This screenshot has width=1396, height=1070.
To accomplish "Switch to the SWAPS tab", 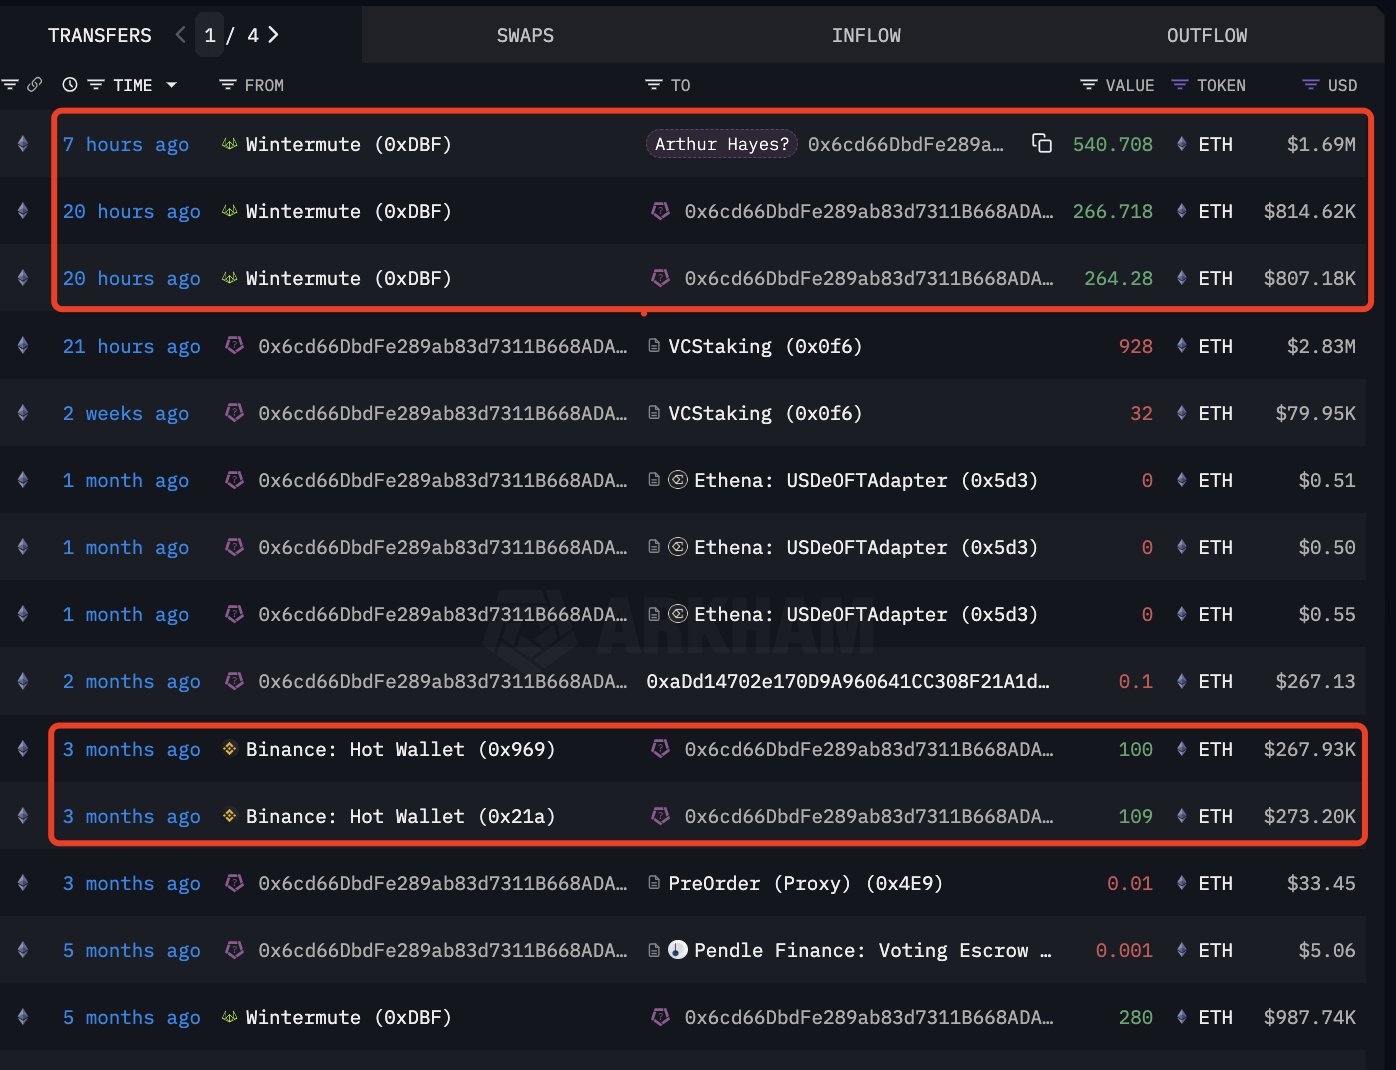I will (x=525, y=35).
